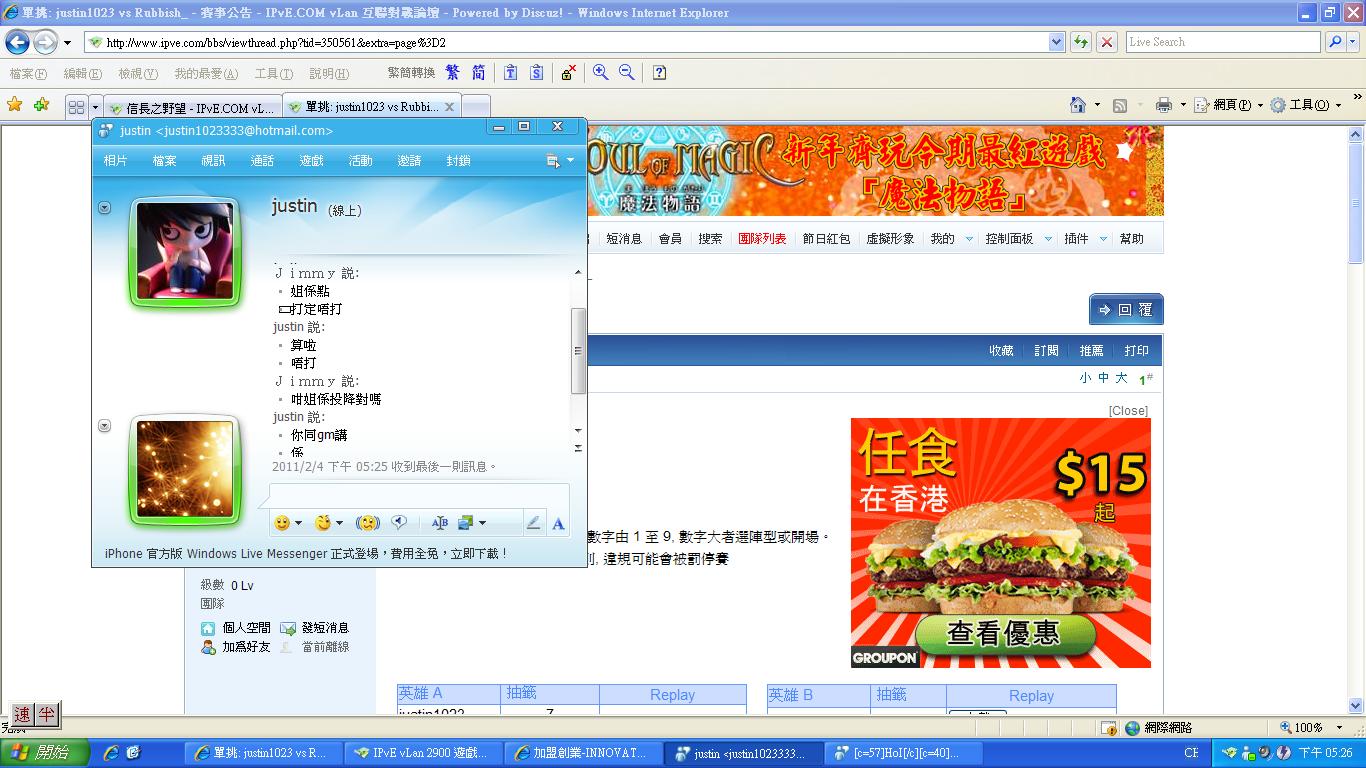Click the chat history scrollbar thumb
Viewport: 1366px width, 768px height.
click(578, 350)
